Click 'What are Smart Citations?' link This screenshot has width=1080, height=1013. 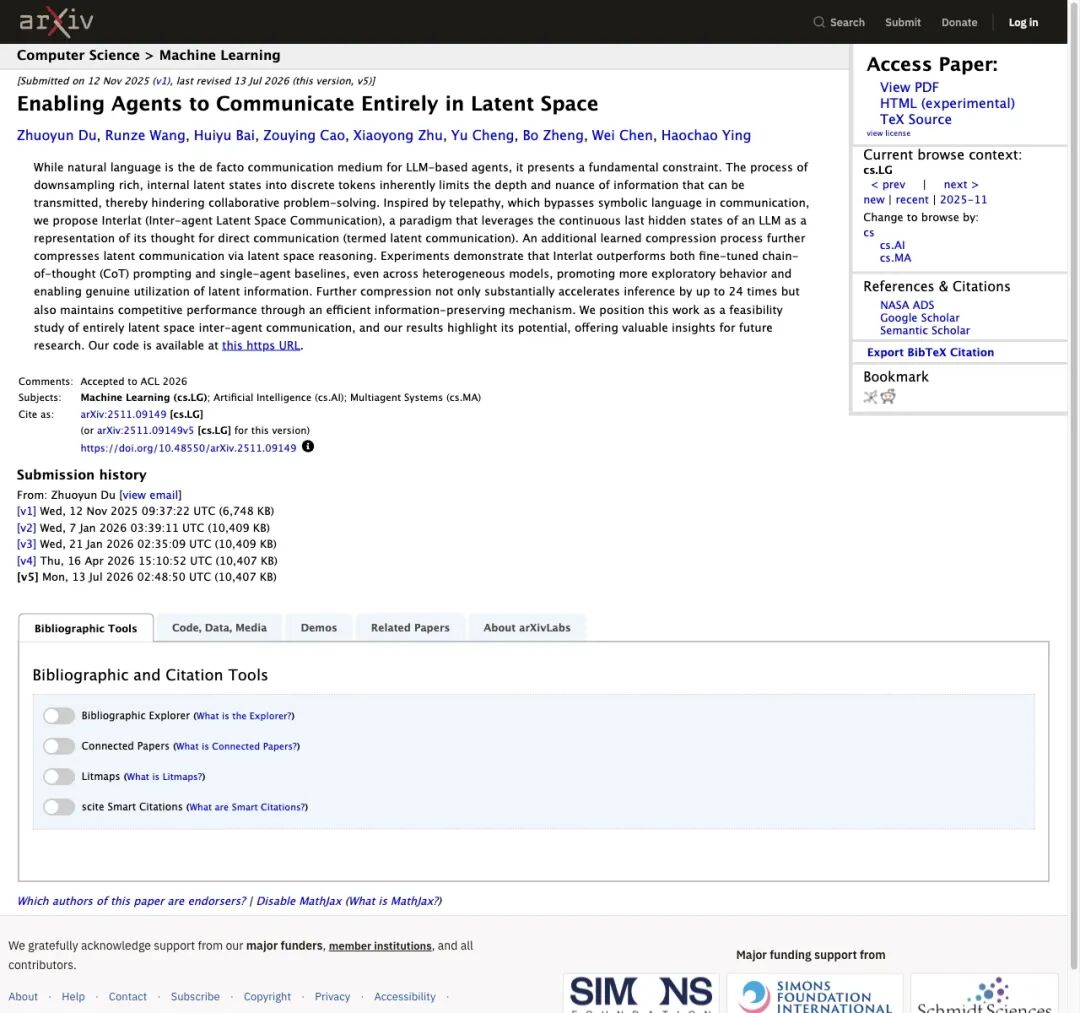[247, 806]
